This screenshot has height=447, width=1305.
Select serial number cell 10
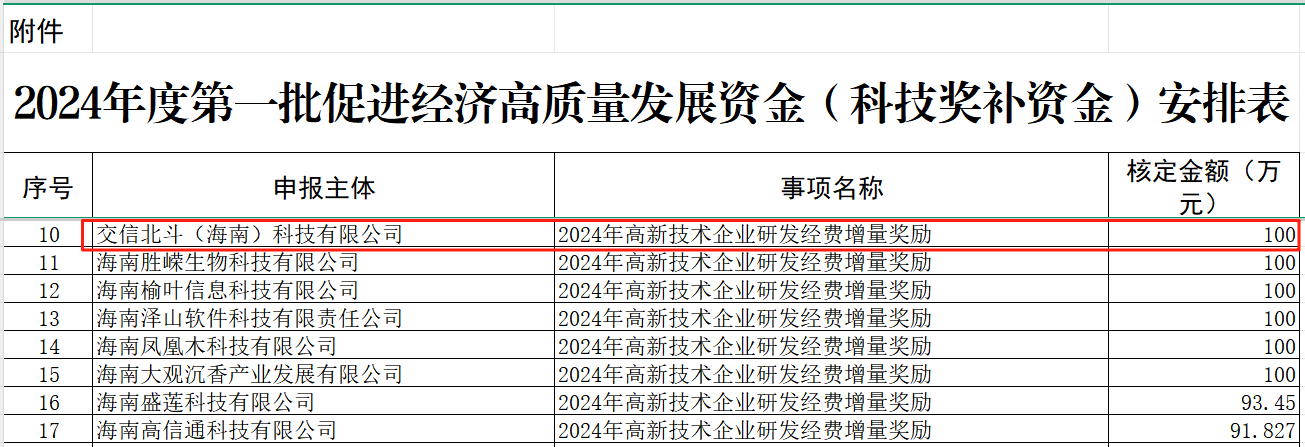click(x=46, y=235)
